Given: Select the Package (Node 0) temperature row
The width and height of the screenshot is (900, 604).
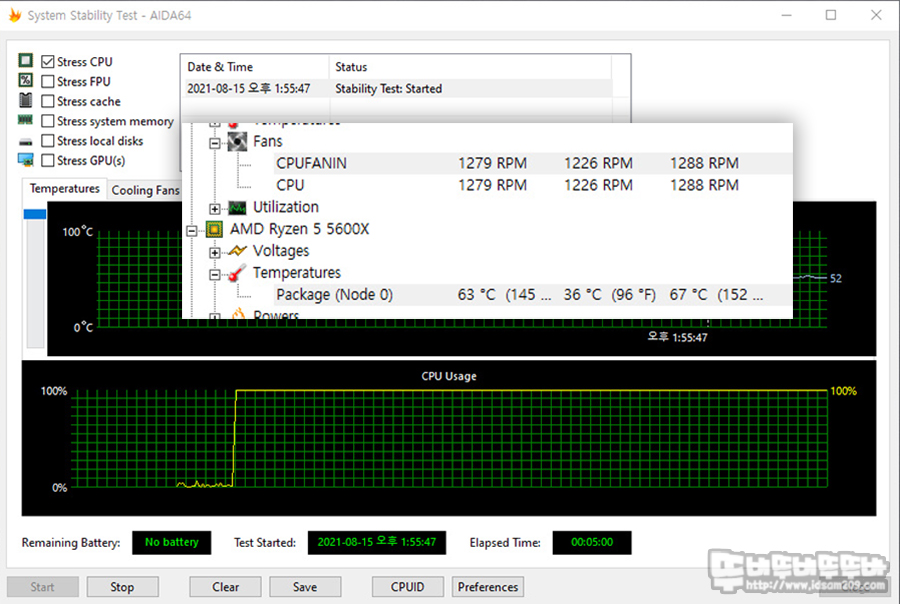Looking at the screenshot, I should pyautogui.click(x=533, y=295).
